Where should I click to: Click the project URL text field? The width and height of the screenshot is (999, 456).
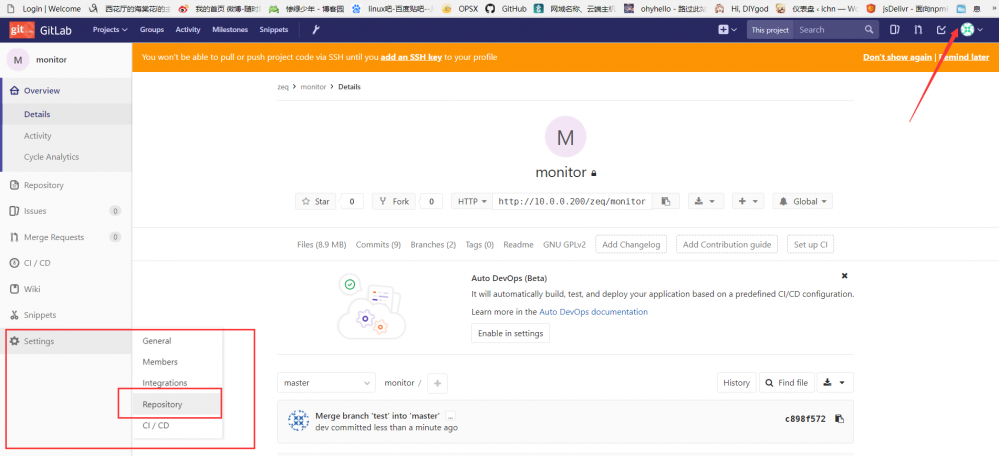click(573, 201)
